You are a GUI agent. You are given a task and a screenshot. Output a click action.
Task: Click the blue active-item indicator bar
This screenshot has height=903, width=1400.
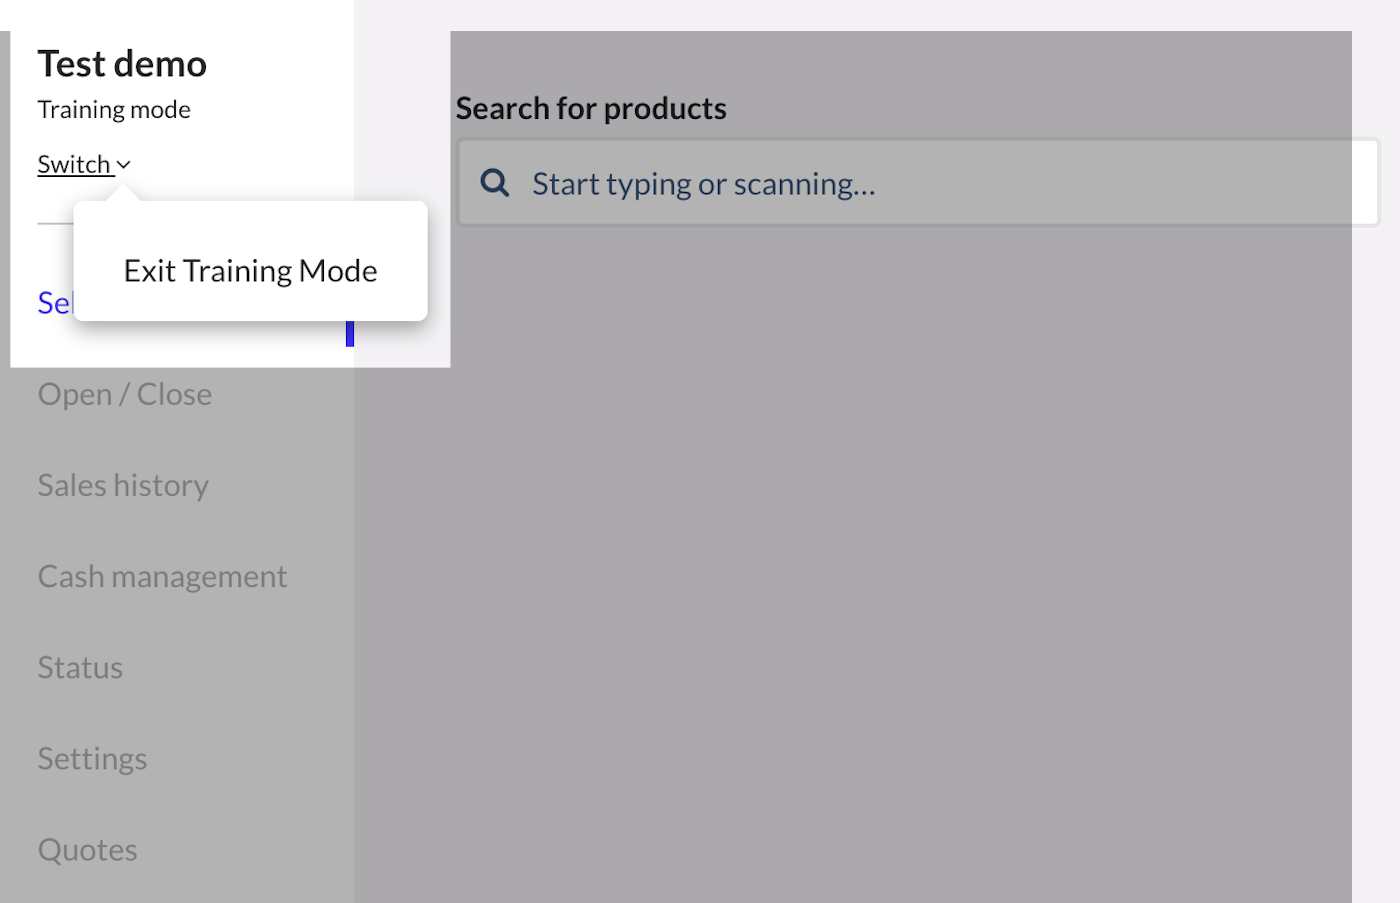click(x=350, y=334)
